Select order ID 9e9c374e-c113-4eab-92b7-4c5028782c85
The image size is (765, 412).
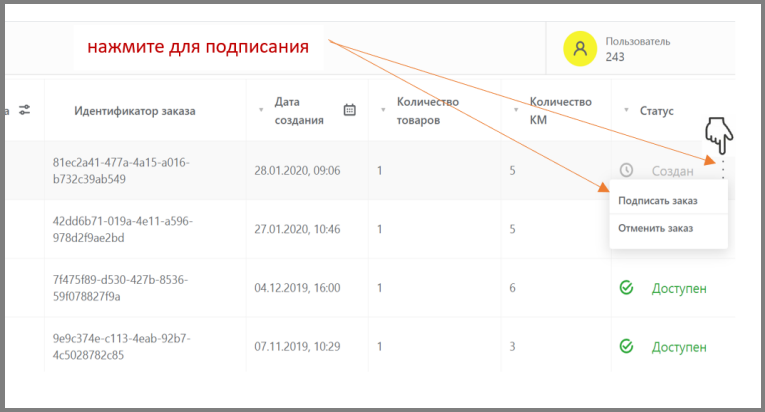tap(121, 346)
